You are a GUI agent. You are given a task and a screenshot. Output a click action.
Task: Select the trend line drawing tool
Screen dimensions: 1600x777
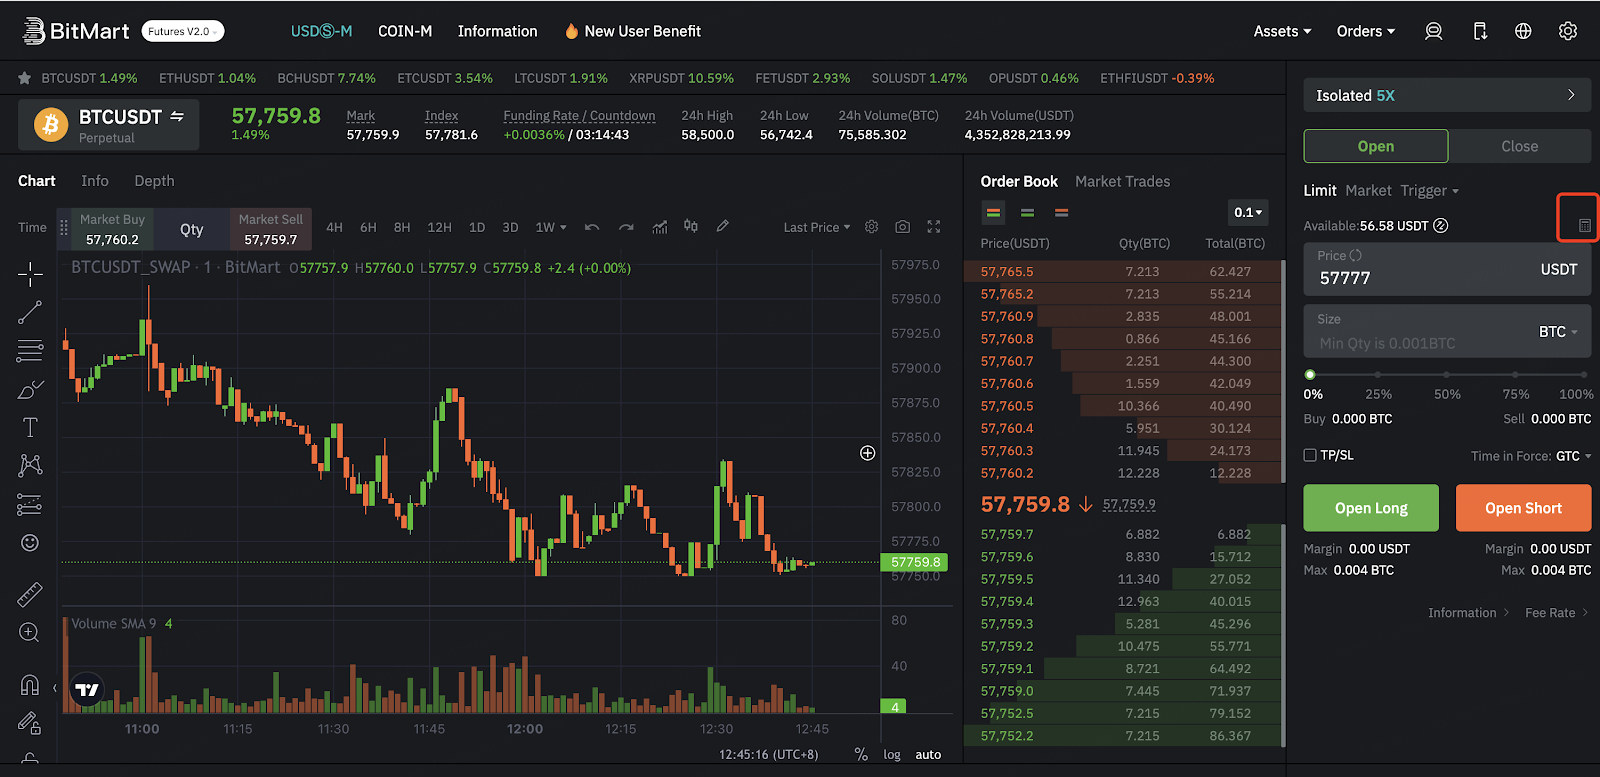point(30,312)
